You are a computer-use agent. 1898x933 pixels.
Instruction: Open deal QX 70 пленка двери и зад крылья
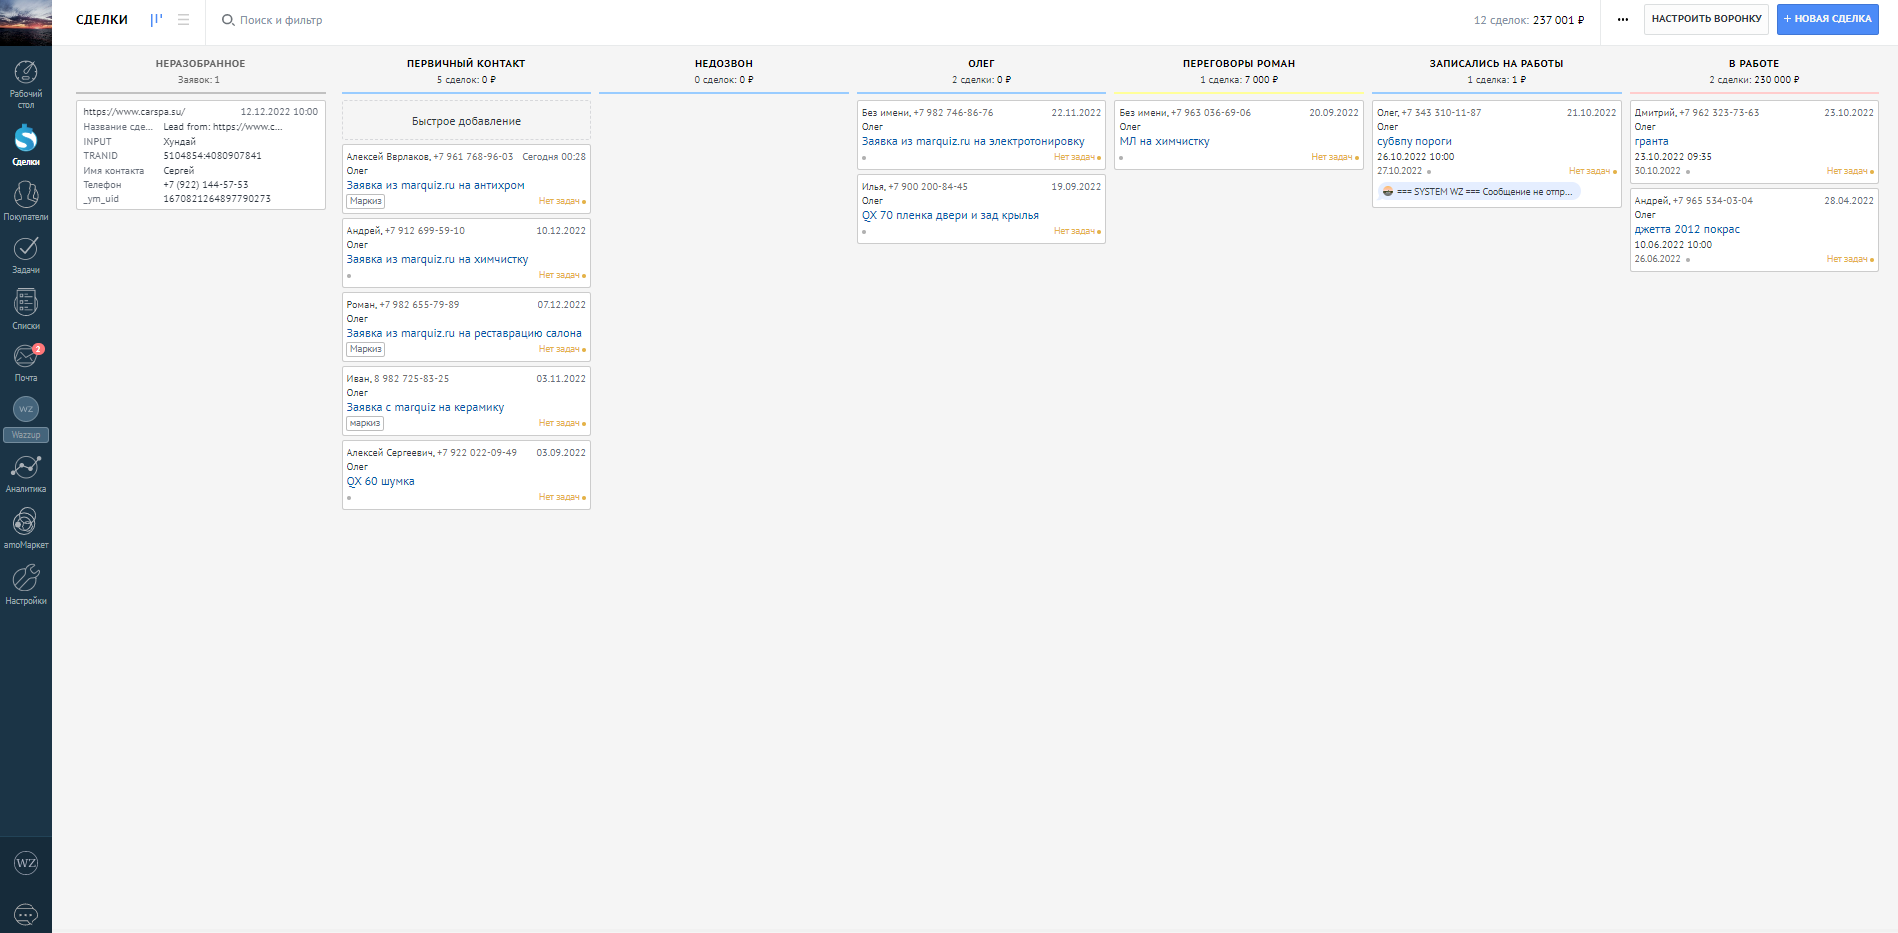[950, 215]
